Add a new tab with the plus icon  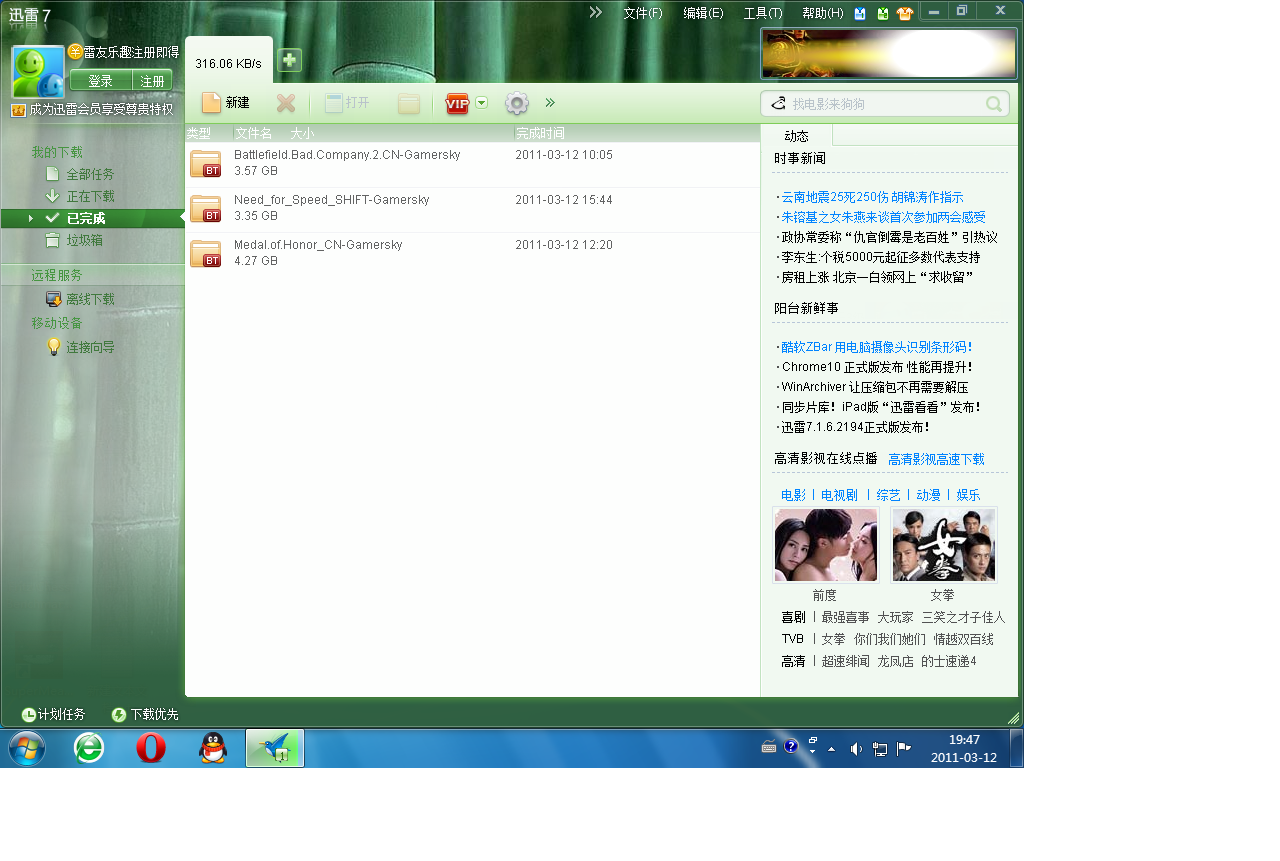pos(289,60)
